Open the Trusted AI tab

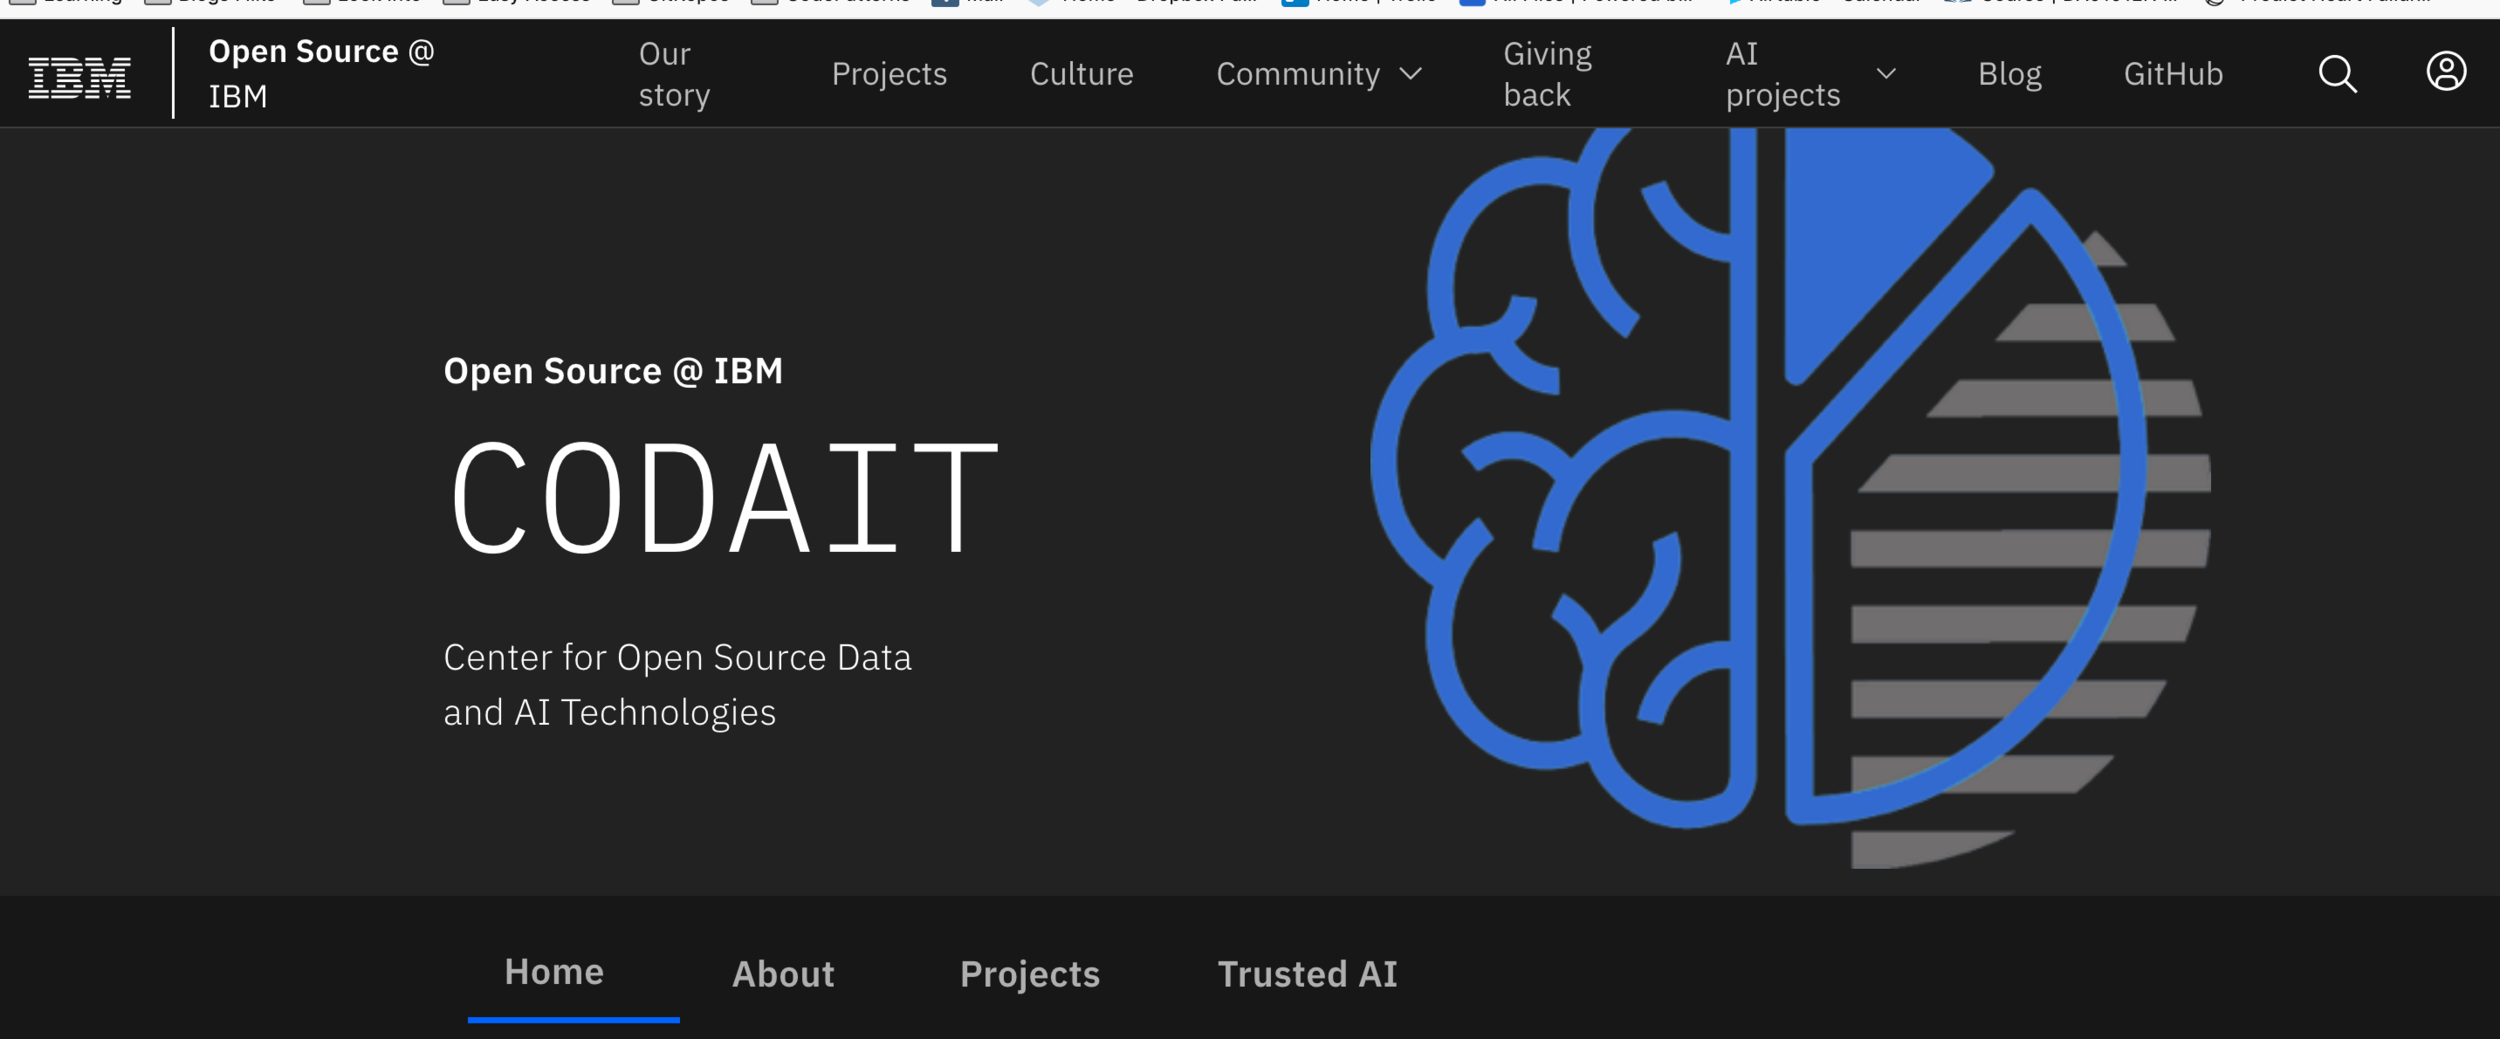(x=1307, y=974)
